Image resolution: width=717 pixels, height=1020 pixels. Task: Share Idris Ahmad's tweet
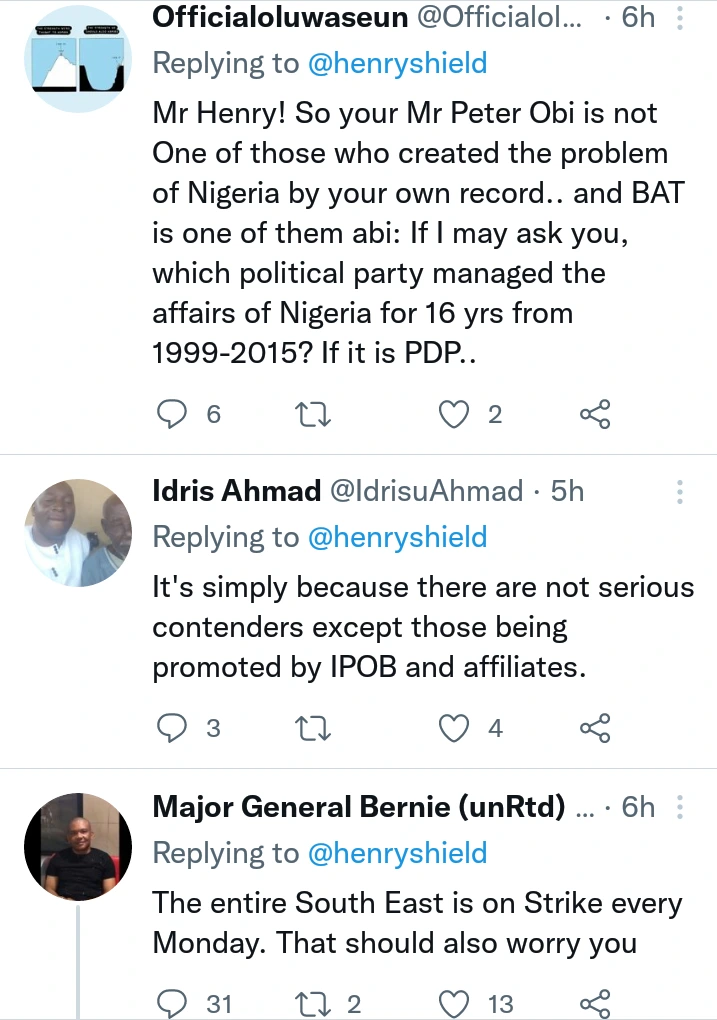click(x=595, y=729)
